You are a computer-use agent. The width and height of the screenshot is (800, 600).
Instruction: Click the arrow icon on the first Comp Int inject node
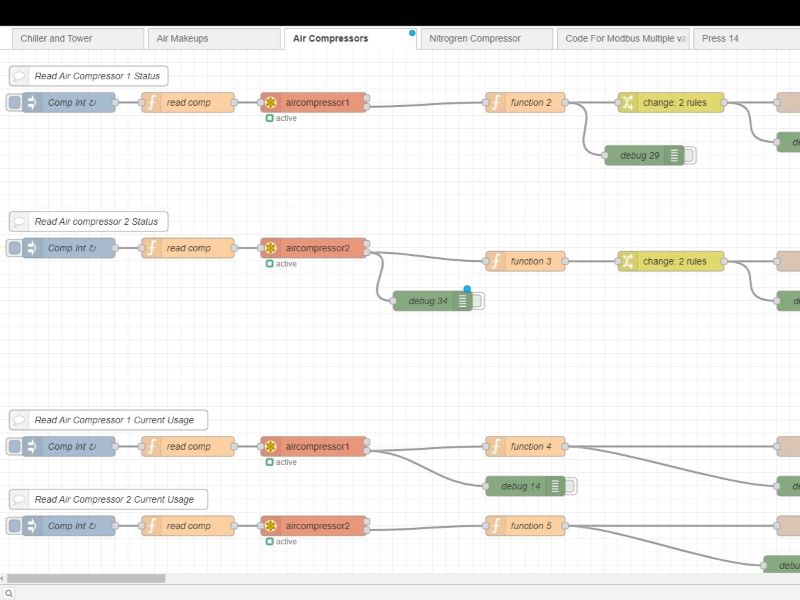32,103
